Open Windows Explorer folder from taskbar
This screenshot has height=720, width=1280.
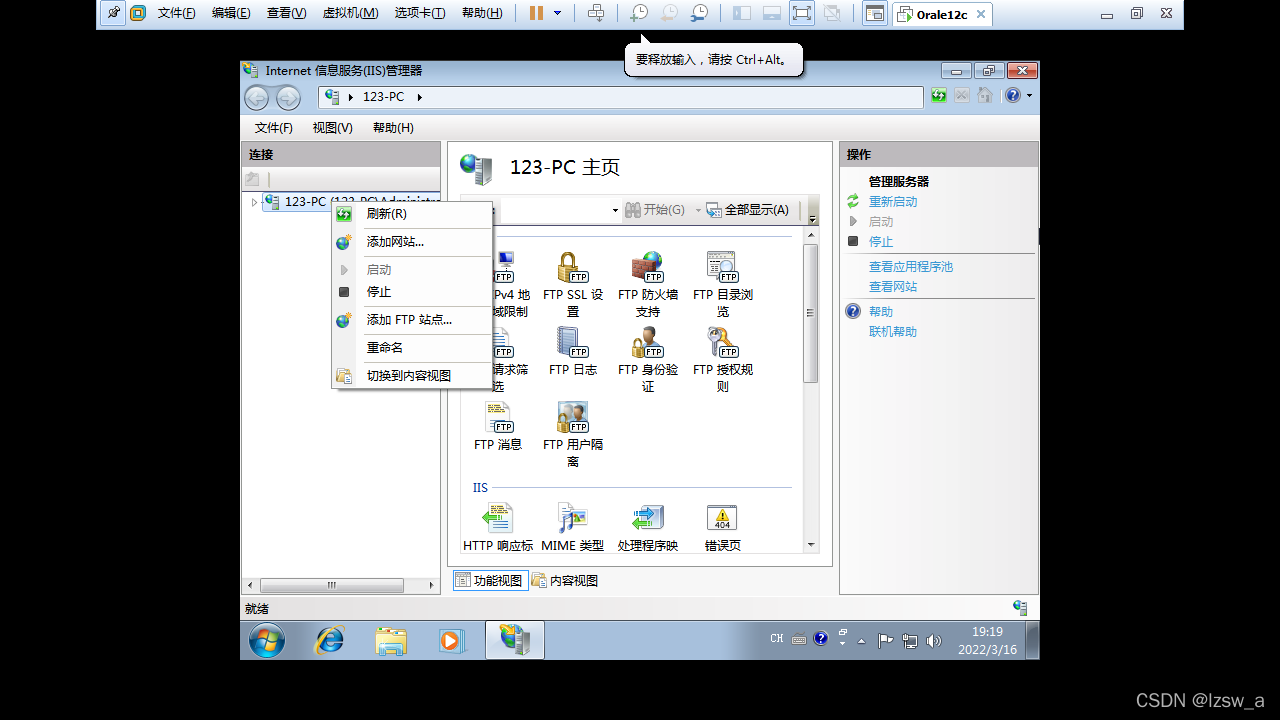click(391, 640)
